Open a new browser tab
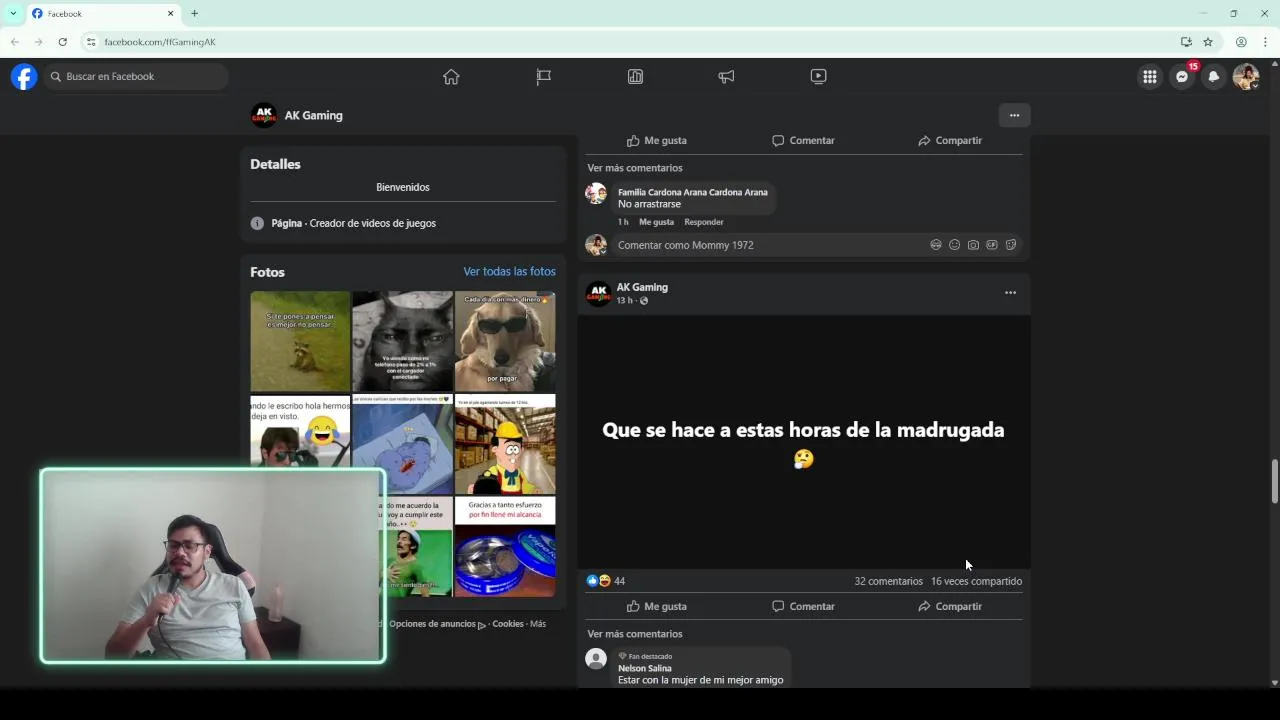The width and height of the screenshot is (1280, 720). click(x=194, y=14)
